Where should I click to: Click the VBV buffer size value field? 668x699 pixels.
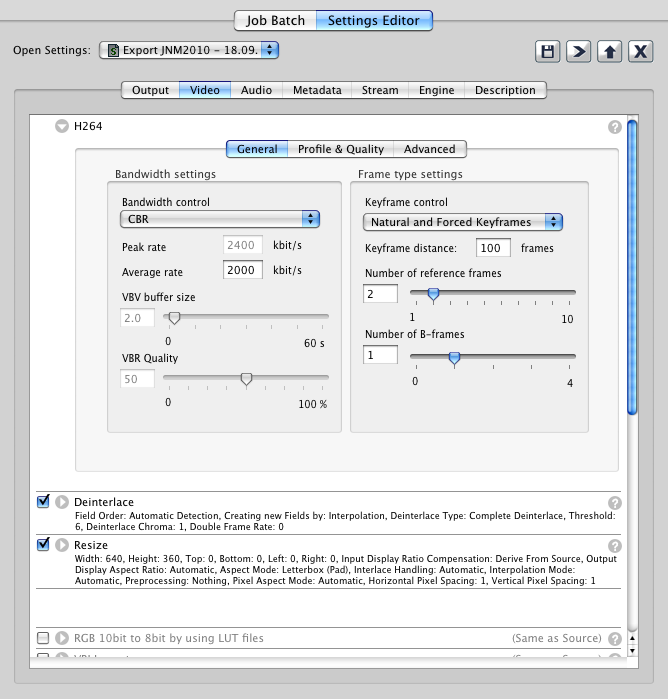pos(137,318)
